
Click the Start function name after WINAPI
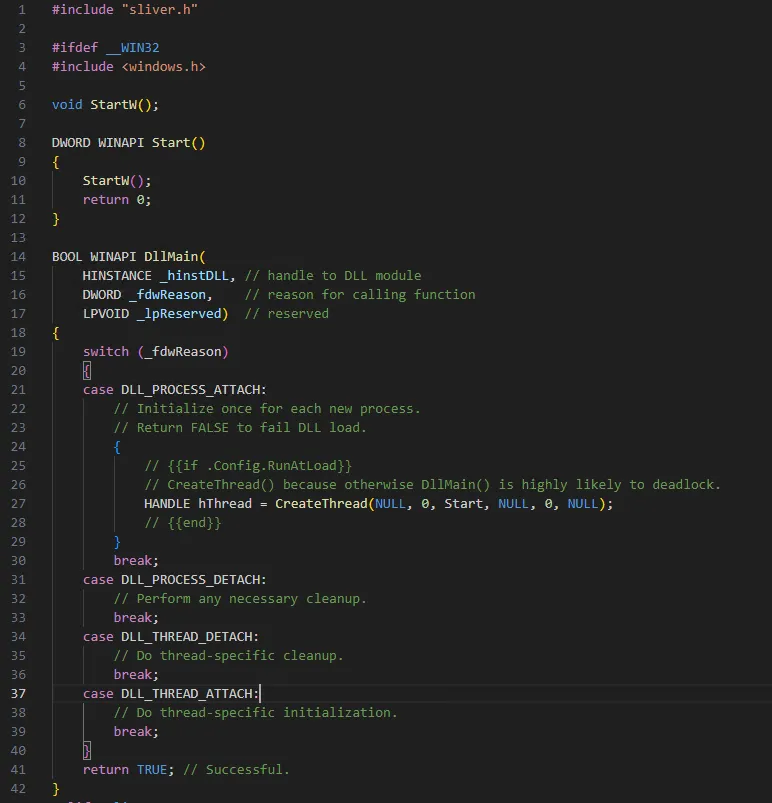pyautogui.click(x=171, y=142)
